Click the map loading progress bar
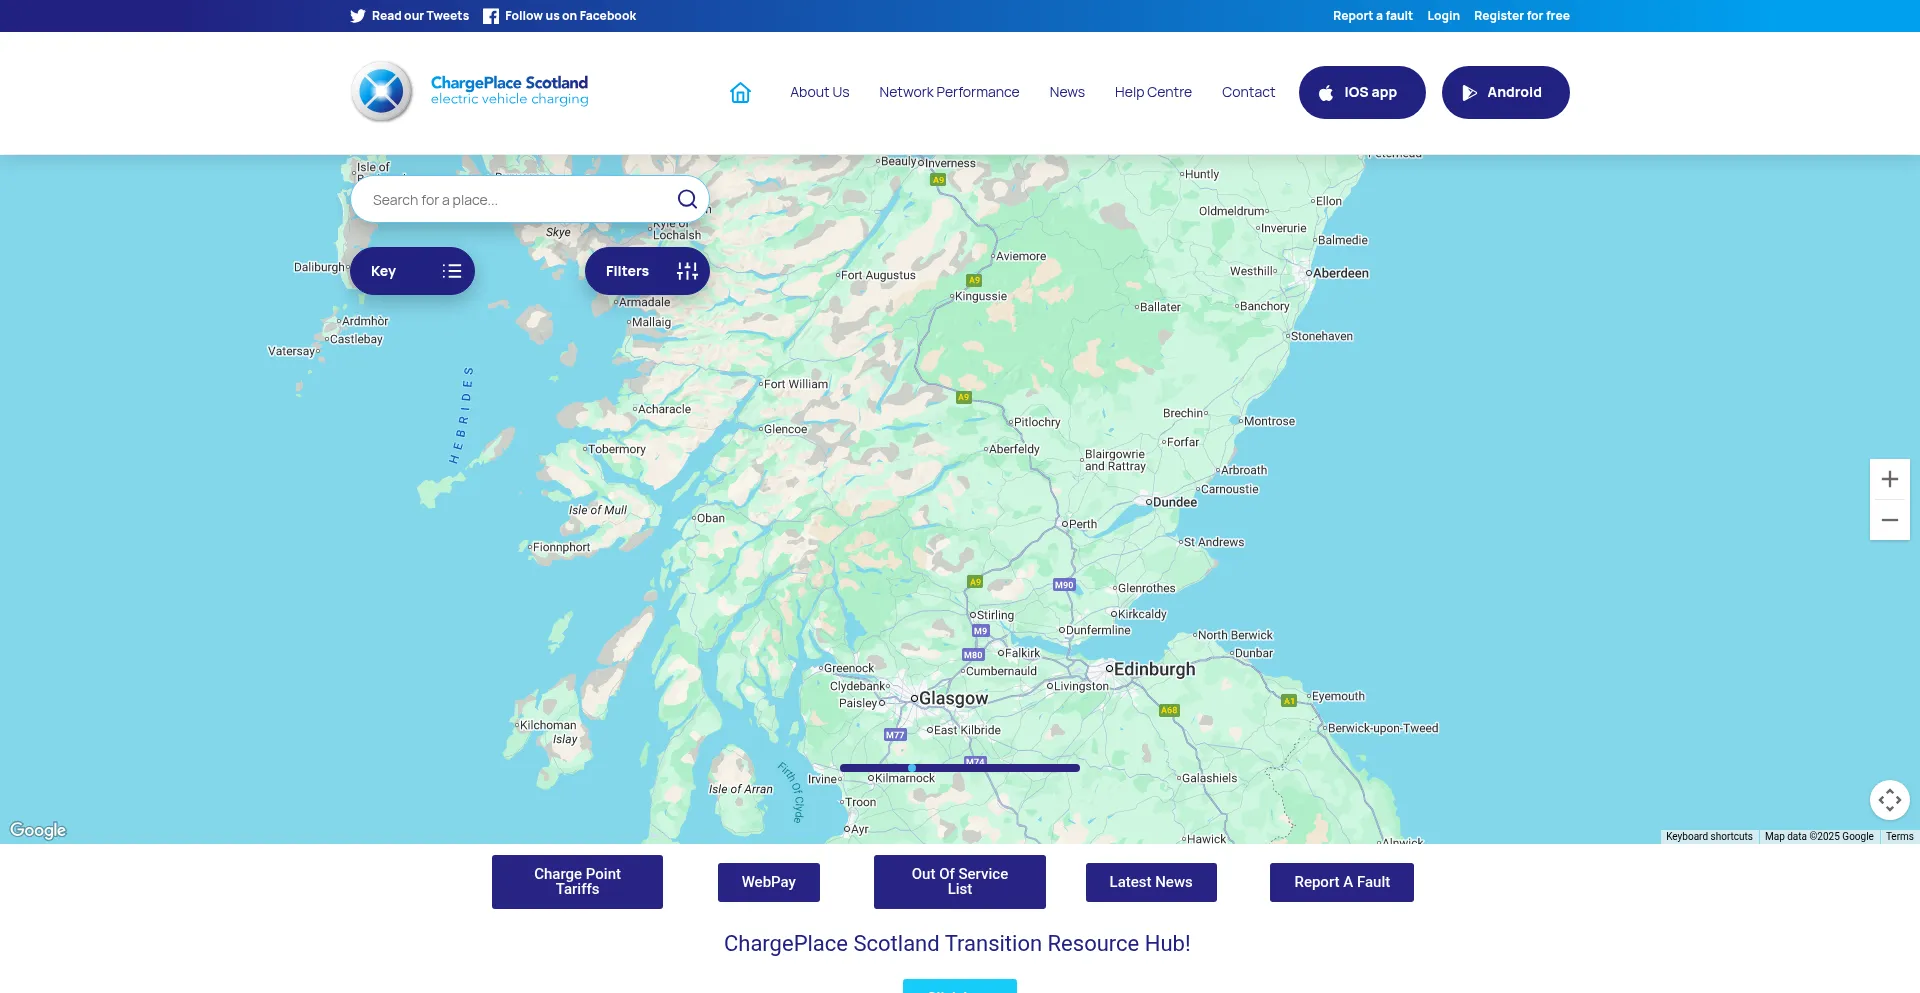 coord(959,768)
